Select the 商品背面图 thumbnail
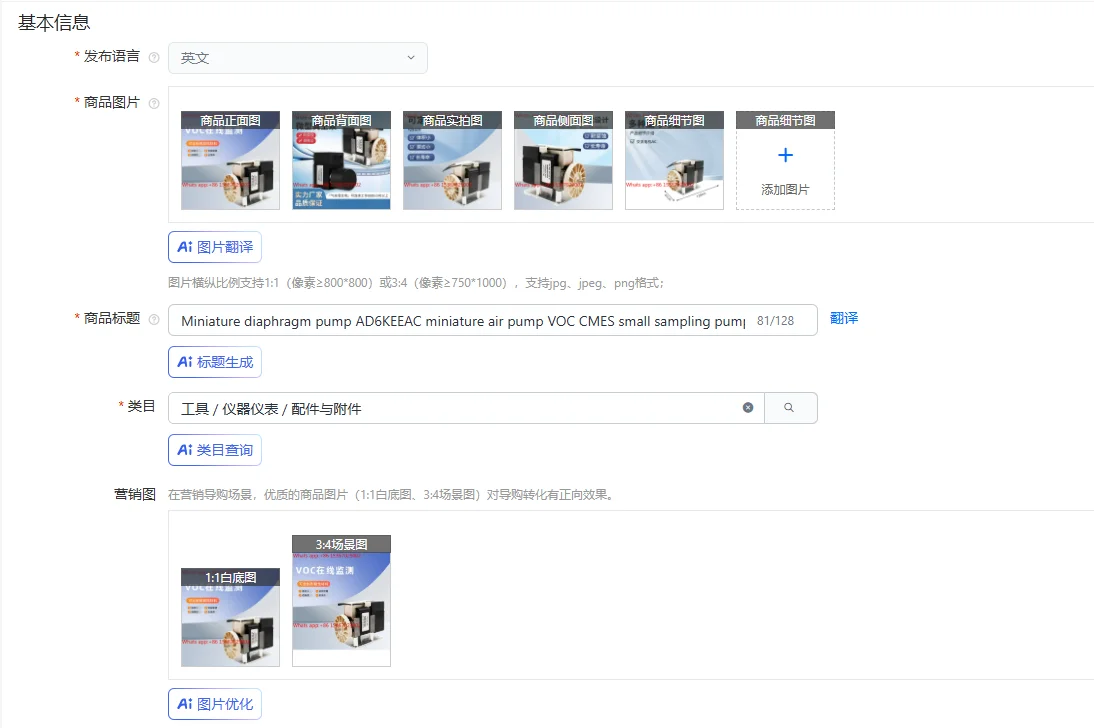The image size is (1094, 728). click(341, 161)
